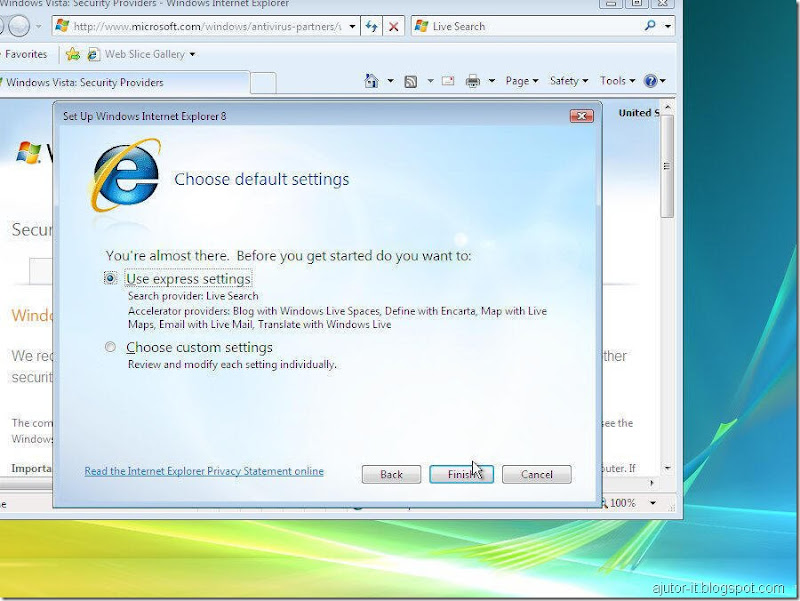The width and height of the screenshot is (800, 601).
Task: Click the horizontal scrollbar right arrow
Action: point(652,483)
